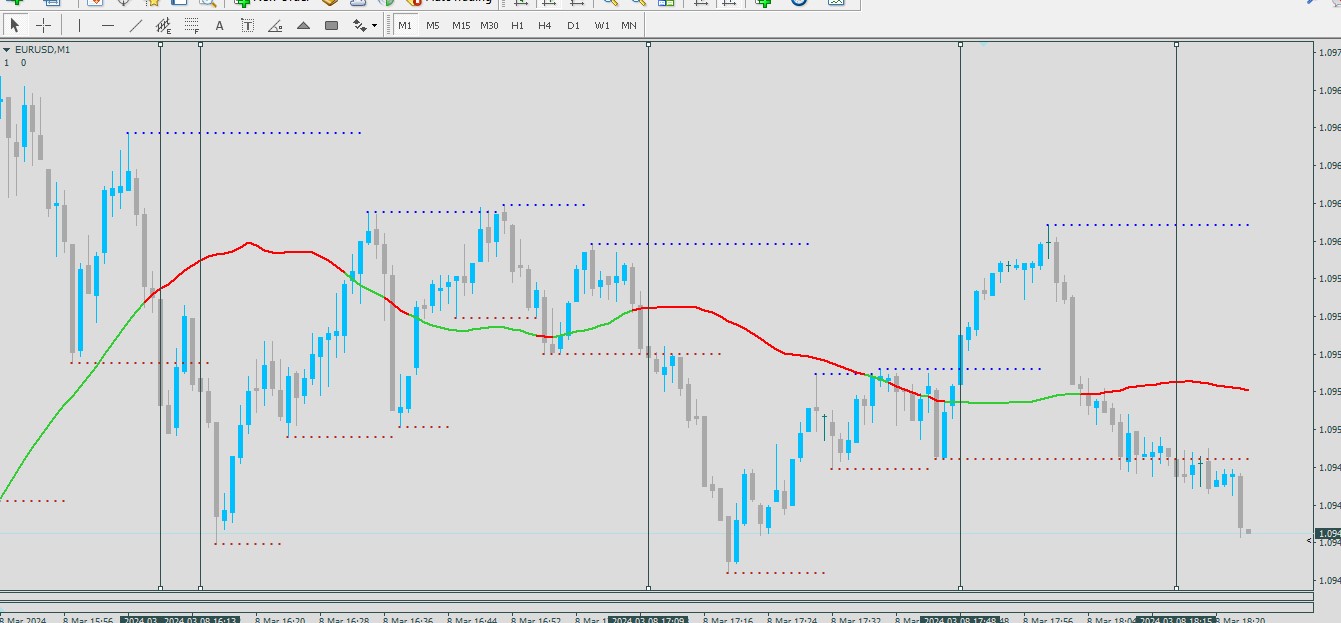The width and height of the screenshot is (1341, 623).
Task: Click the EURUSD,M1 chart title text
Action: (x=42, y=49)
